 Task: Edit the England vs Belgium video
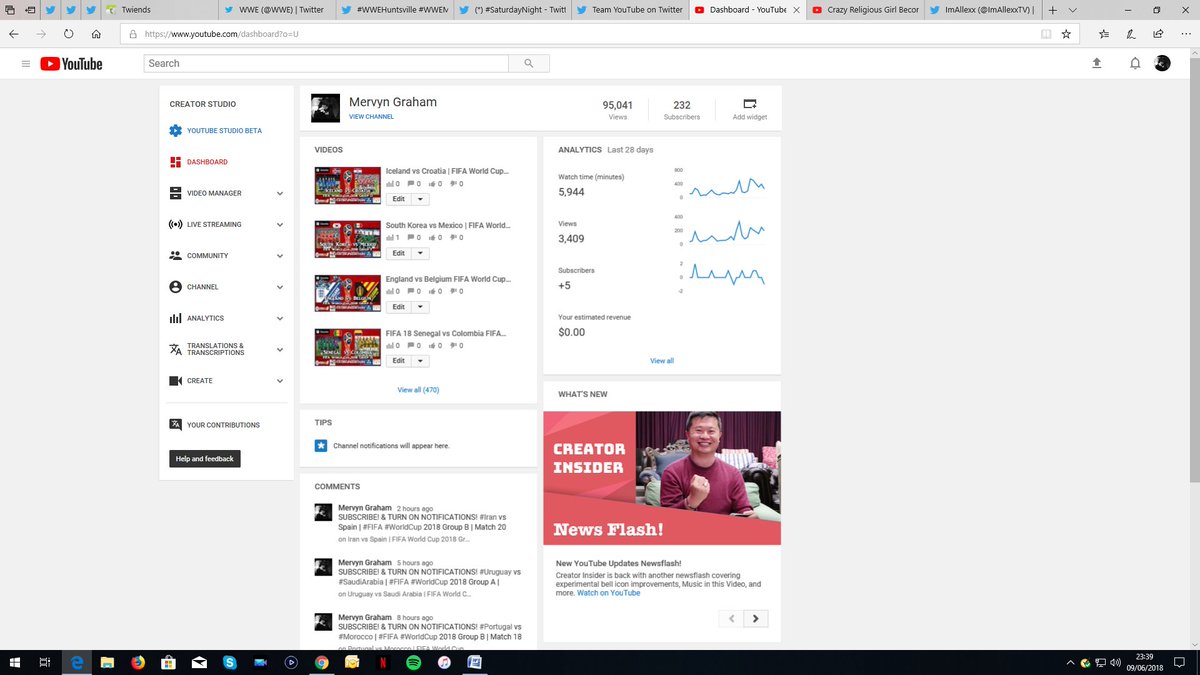[399, 307]
